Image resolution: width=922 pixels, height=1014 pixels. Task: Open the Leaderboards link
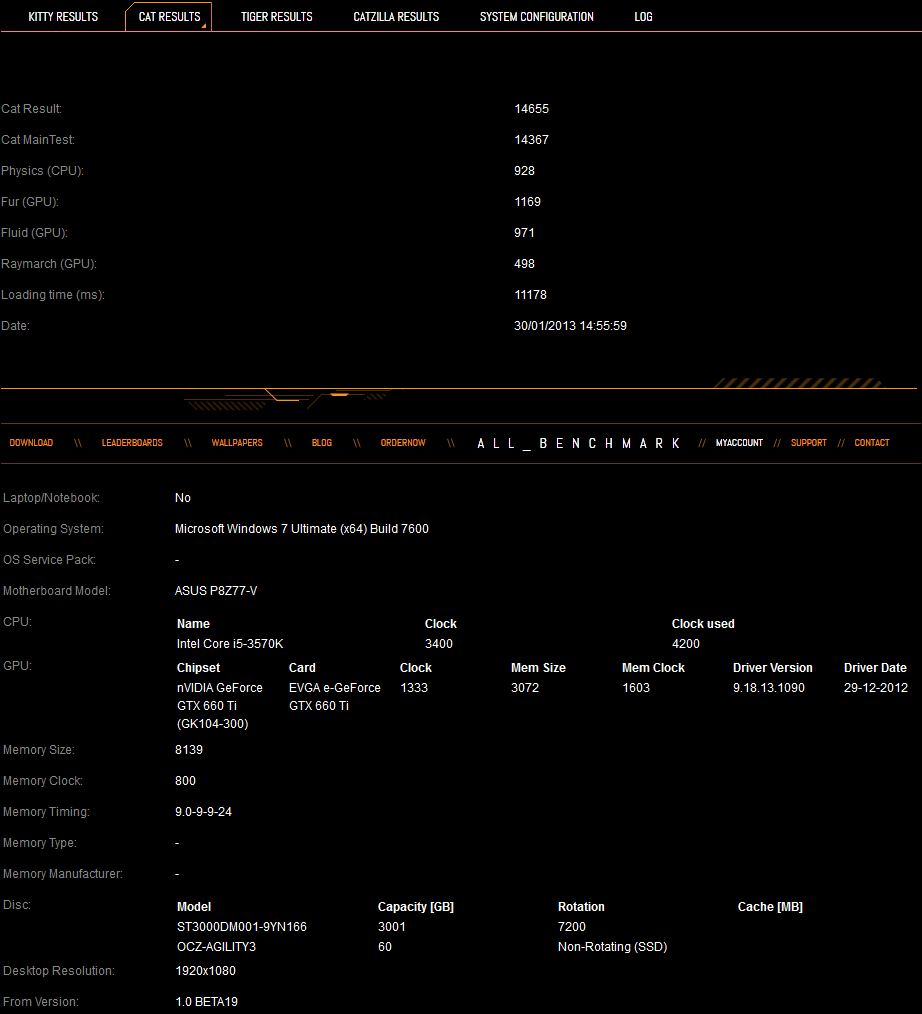tap(132, 443)
